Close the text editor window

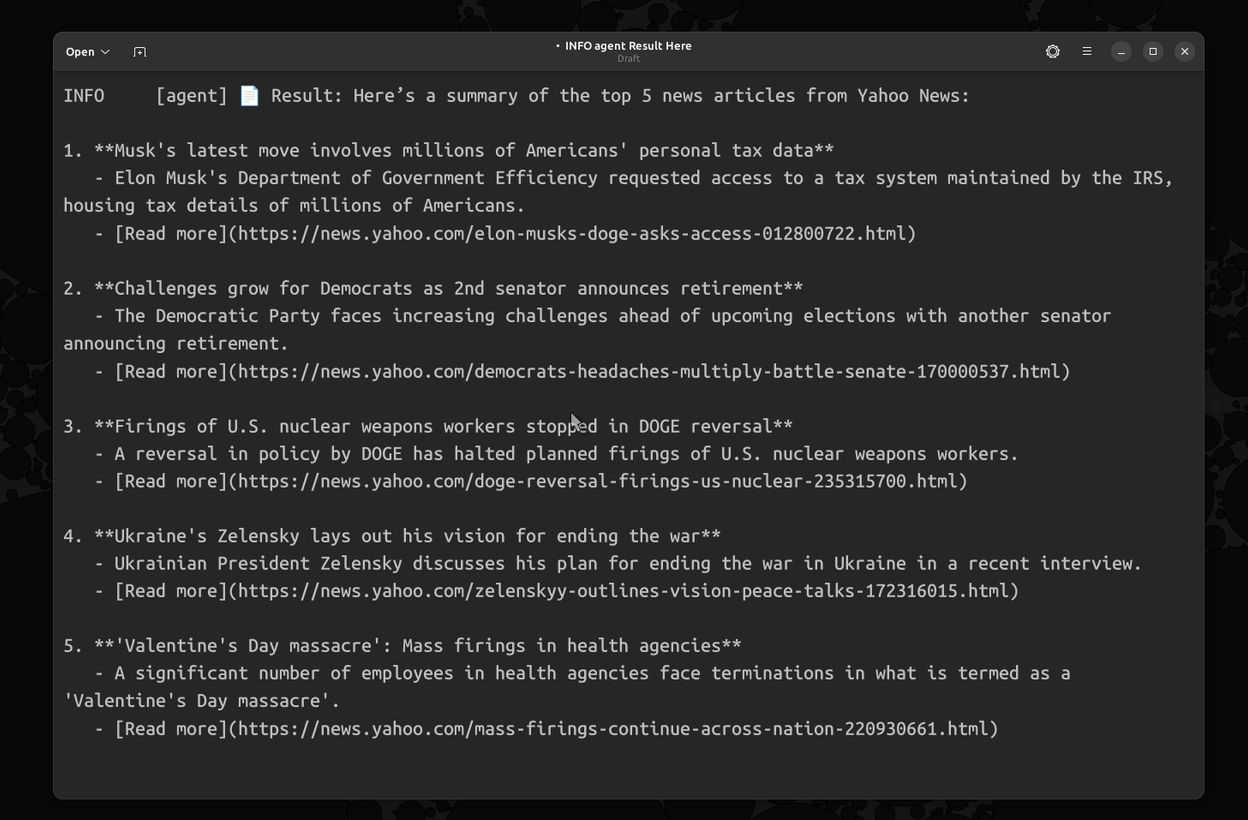[1185, 52]
